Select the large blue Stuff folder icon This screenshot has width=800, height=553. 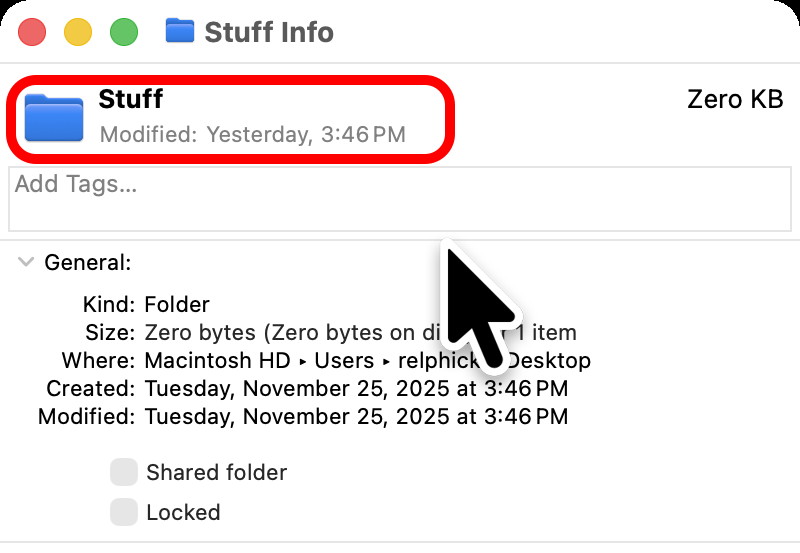(54, 118)
